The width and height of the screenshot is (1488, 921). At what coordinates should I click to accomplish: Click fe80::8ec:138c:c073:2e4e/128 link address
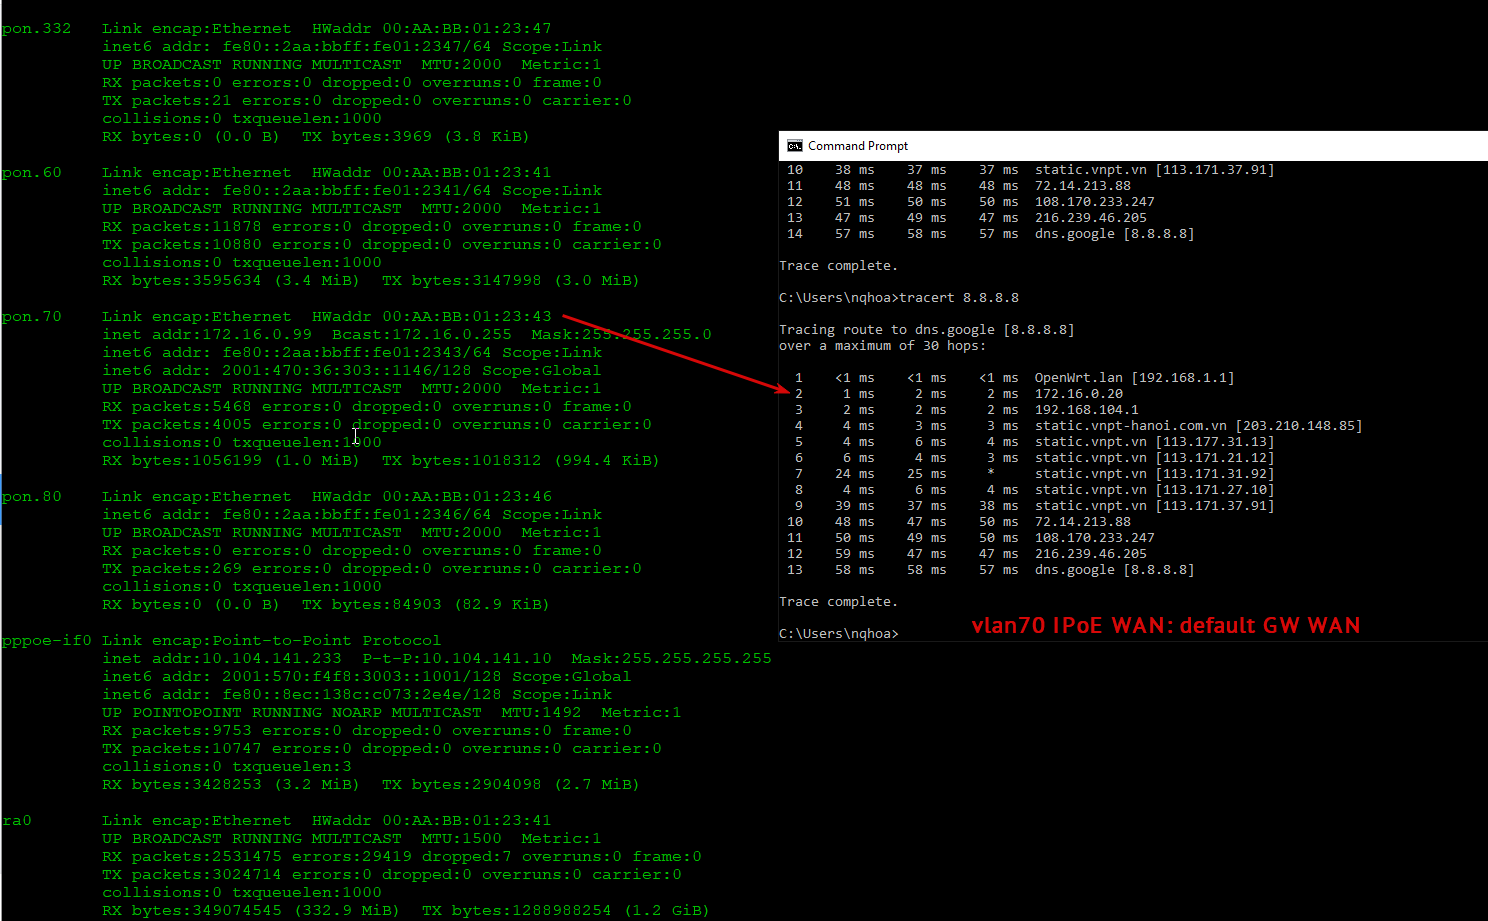pos(362,694)
